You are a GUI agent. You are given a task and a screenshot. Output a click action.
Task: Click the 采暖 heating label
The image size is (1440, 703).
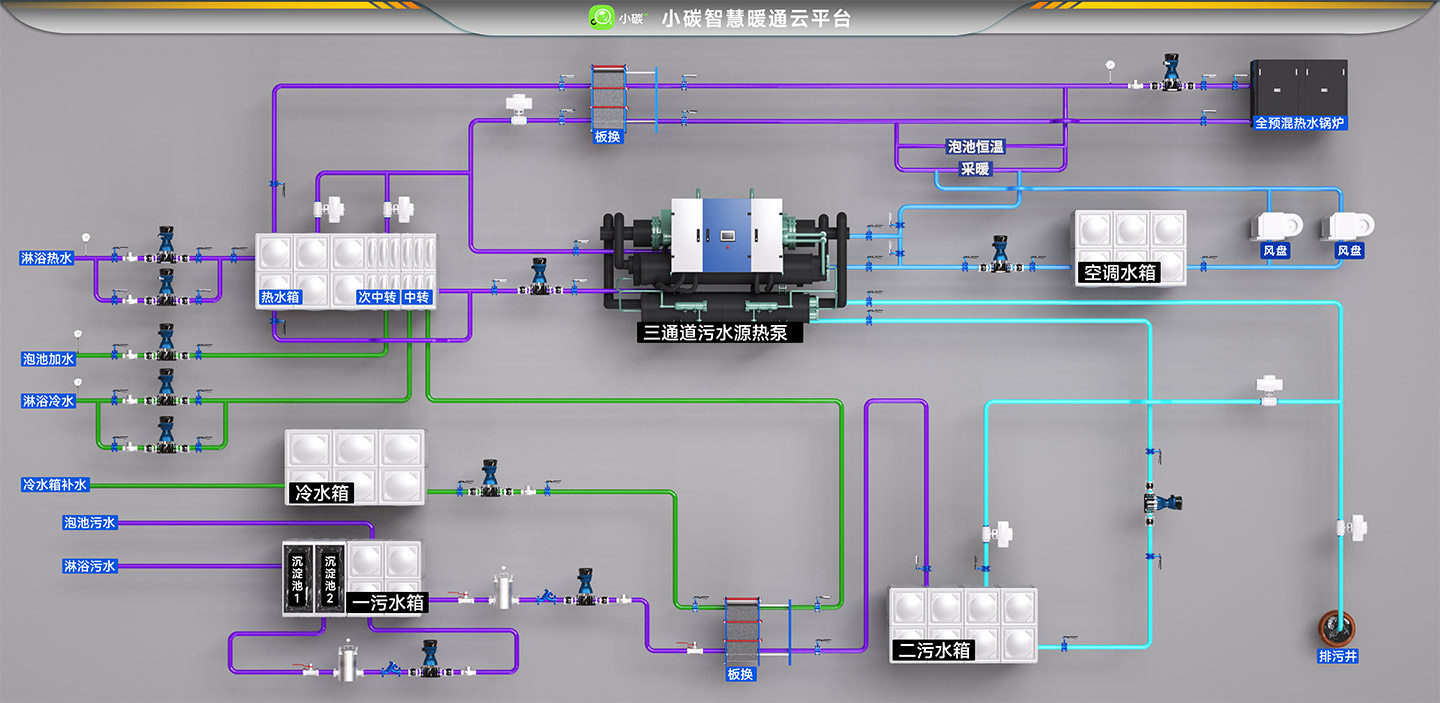pos(975,169)
